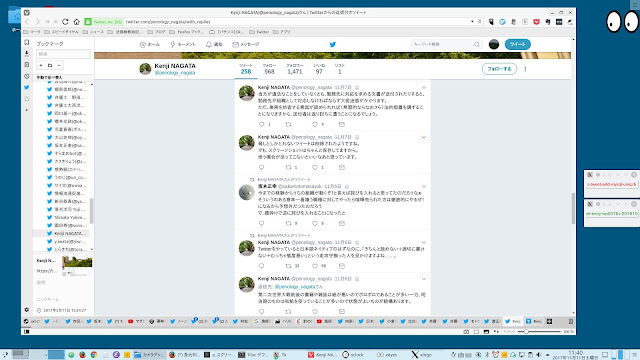Open the Bookmarks panel icon in sidebar
The width and height of the screenshot is (640, 360).
point(27,42)
